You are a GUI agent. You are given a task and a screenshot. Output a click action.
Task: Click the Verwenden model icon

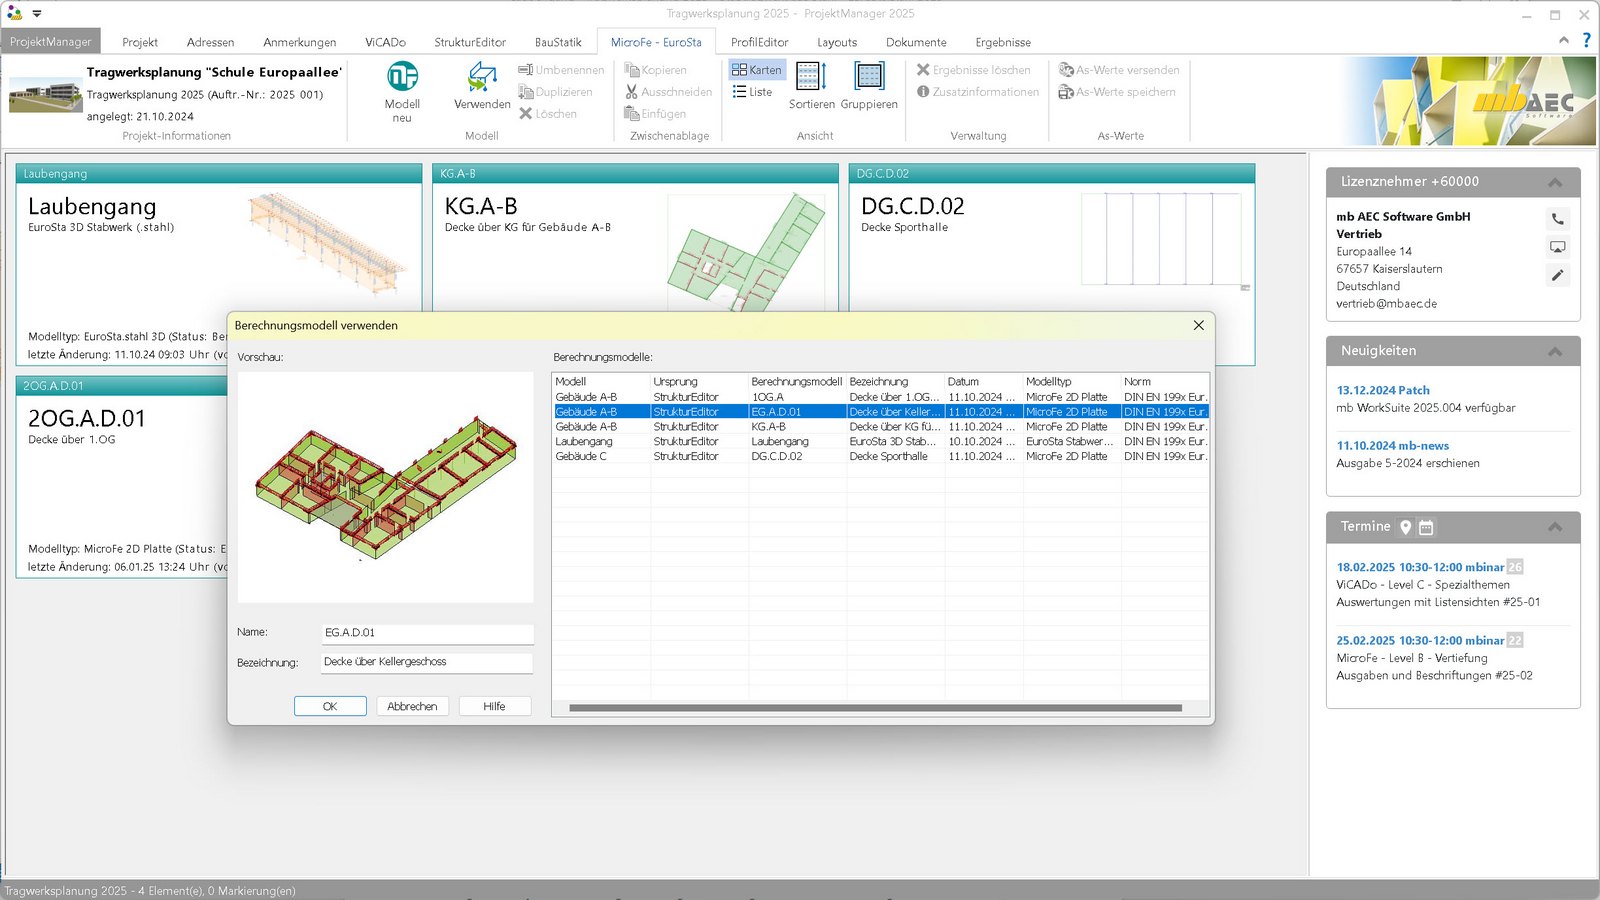[x=482, y=77]
